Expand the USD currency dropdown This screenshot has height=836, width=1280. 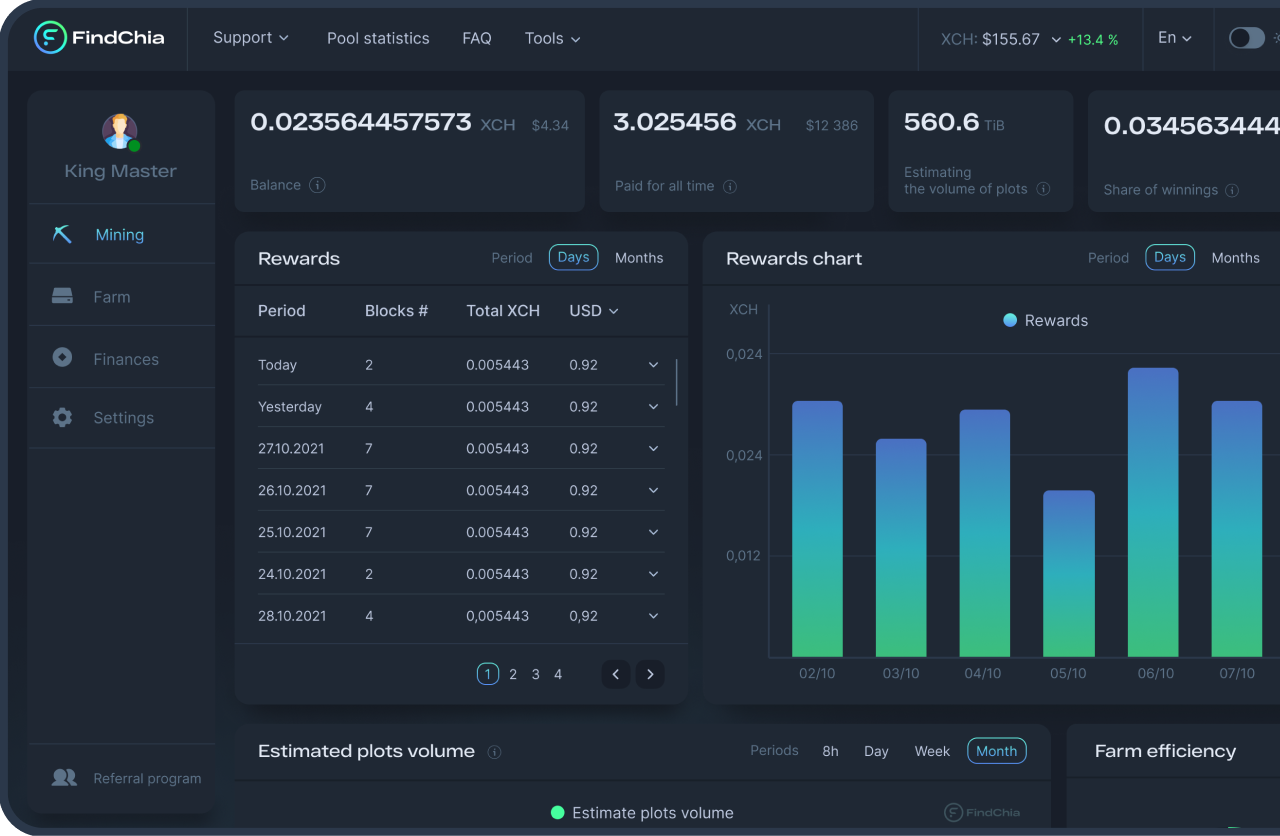click(593, 311)
